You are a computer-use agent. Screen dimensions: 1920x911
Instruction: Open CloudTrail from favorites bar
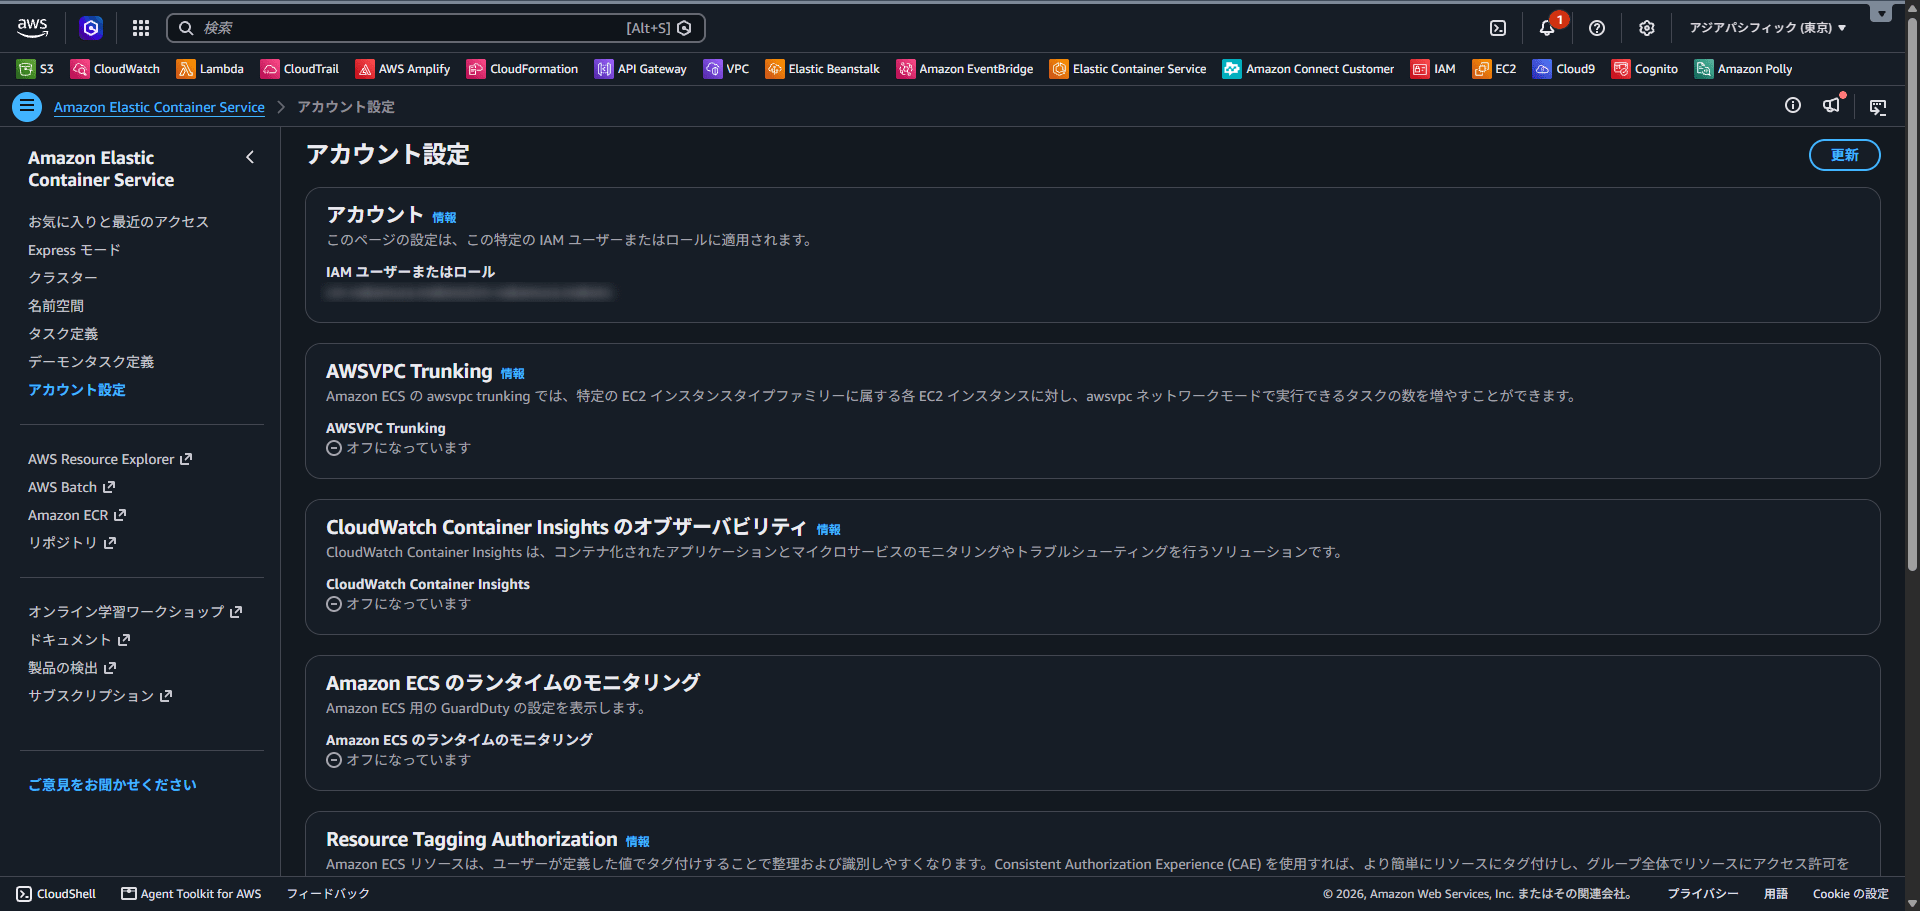click(300, 69)
